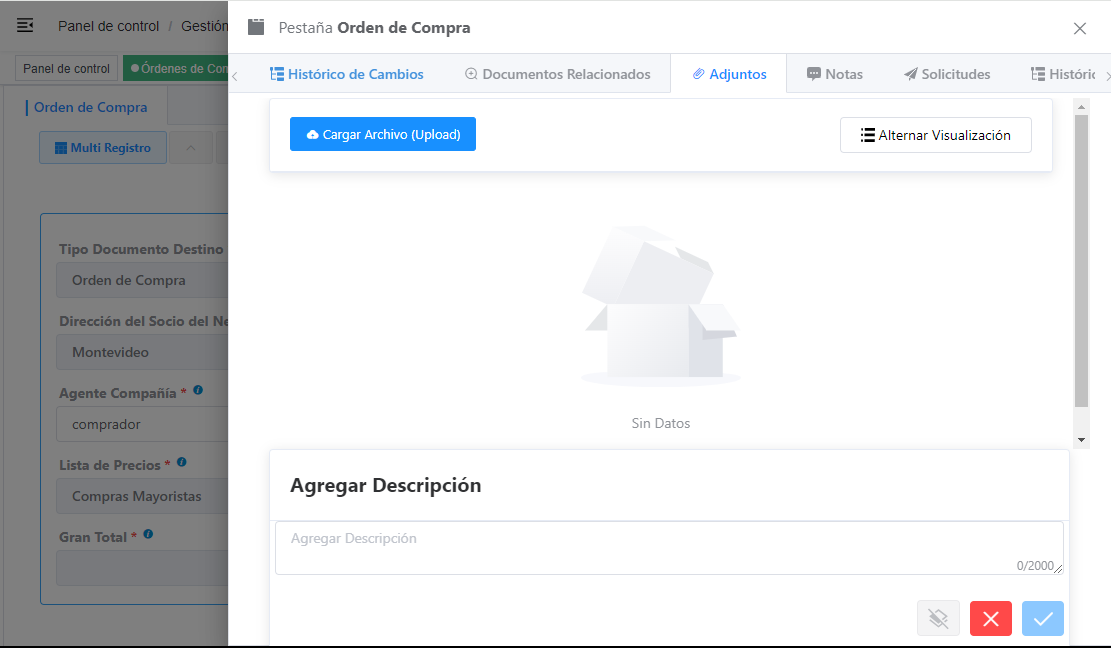Switch to the Solicitudes tab
Image resolution: width=1111 pixels, height=648 pixels.
[x=946, y=74]
